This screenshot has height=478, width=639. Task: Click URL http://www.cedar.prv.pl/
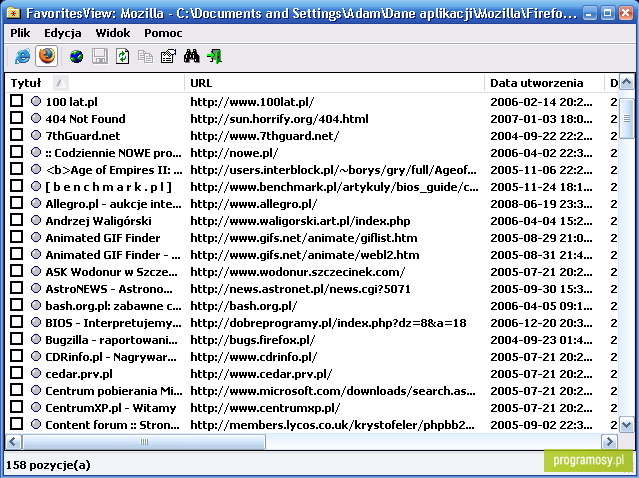[261, 374]
